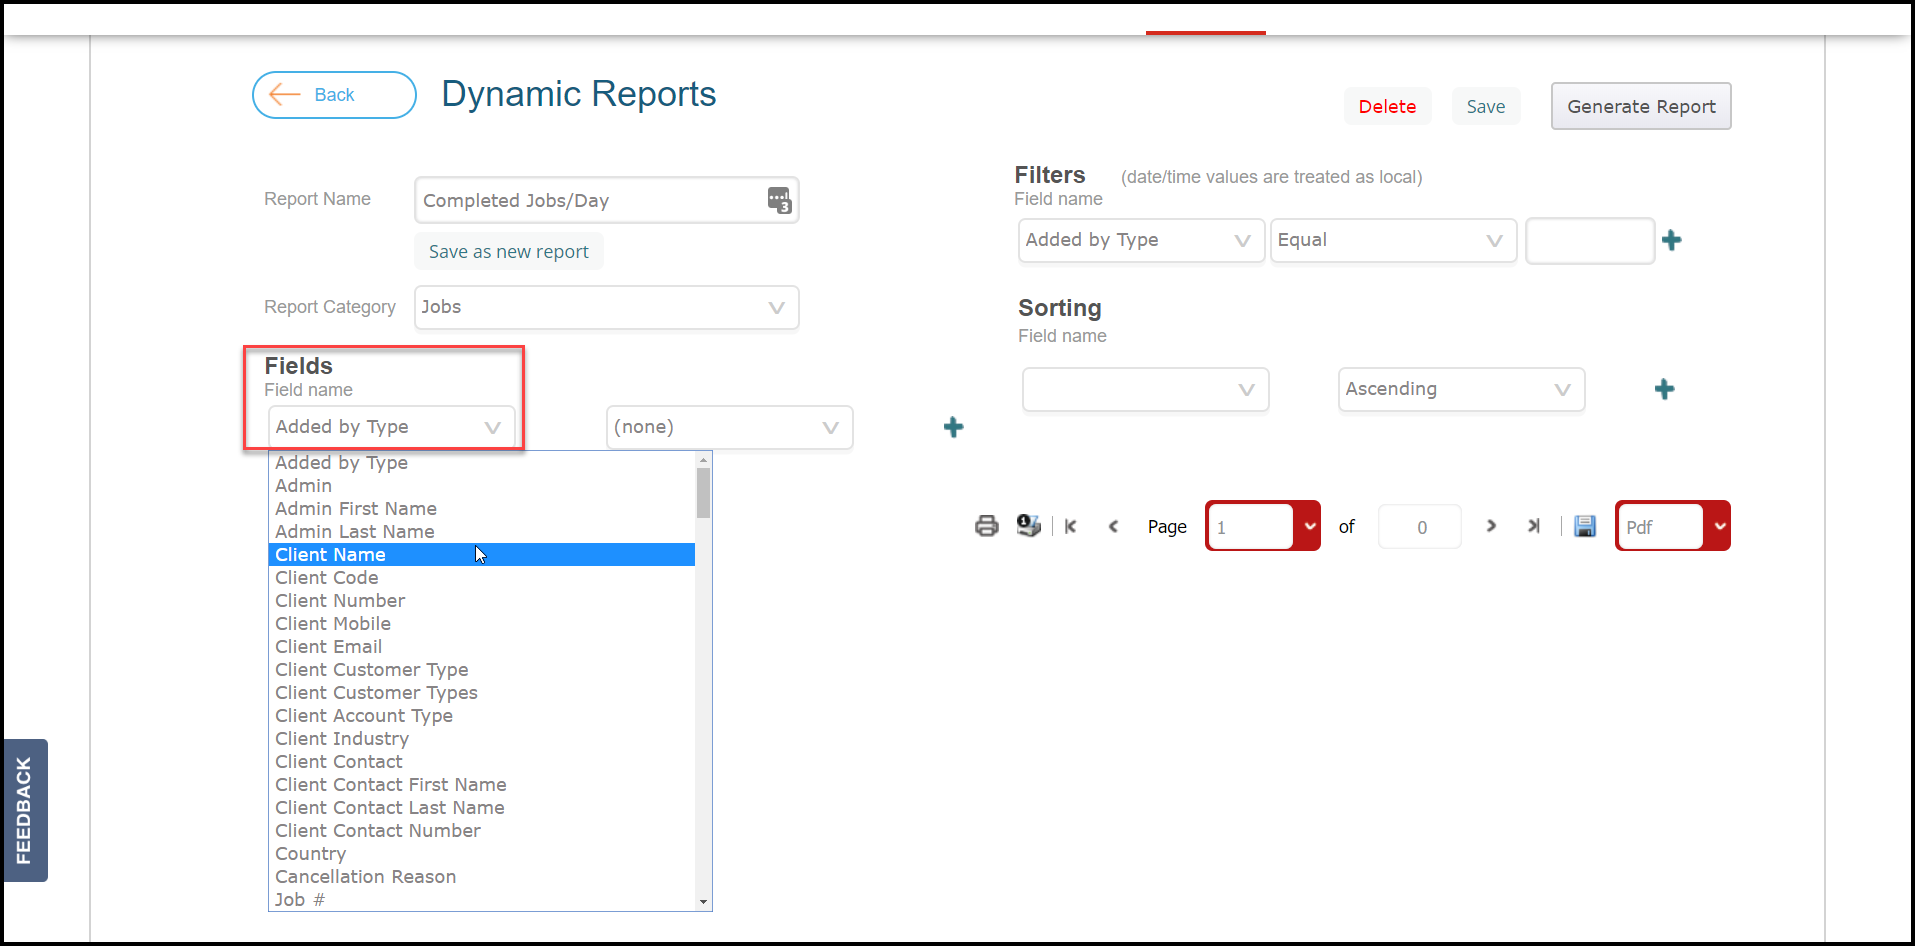Choose 'Client Mobile' list option
Image resolution: width=1915 pixels, height=946 pixels.
coord(482,624)
